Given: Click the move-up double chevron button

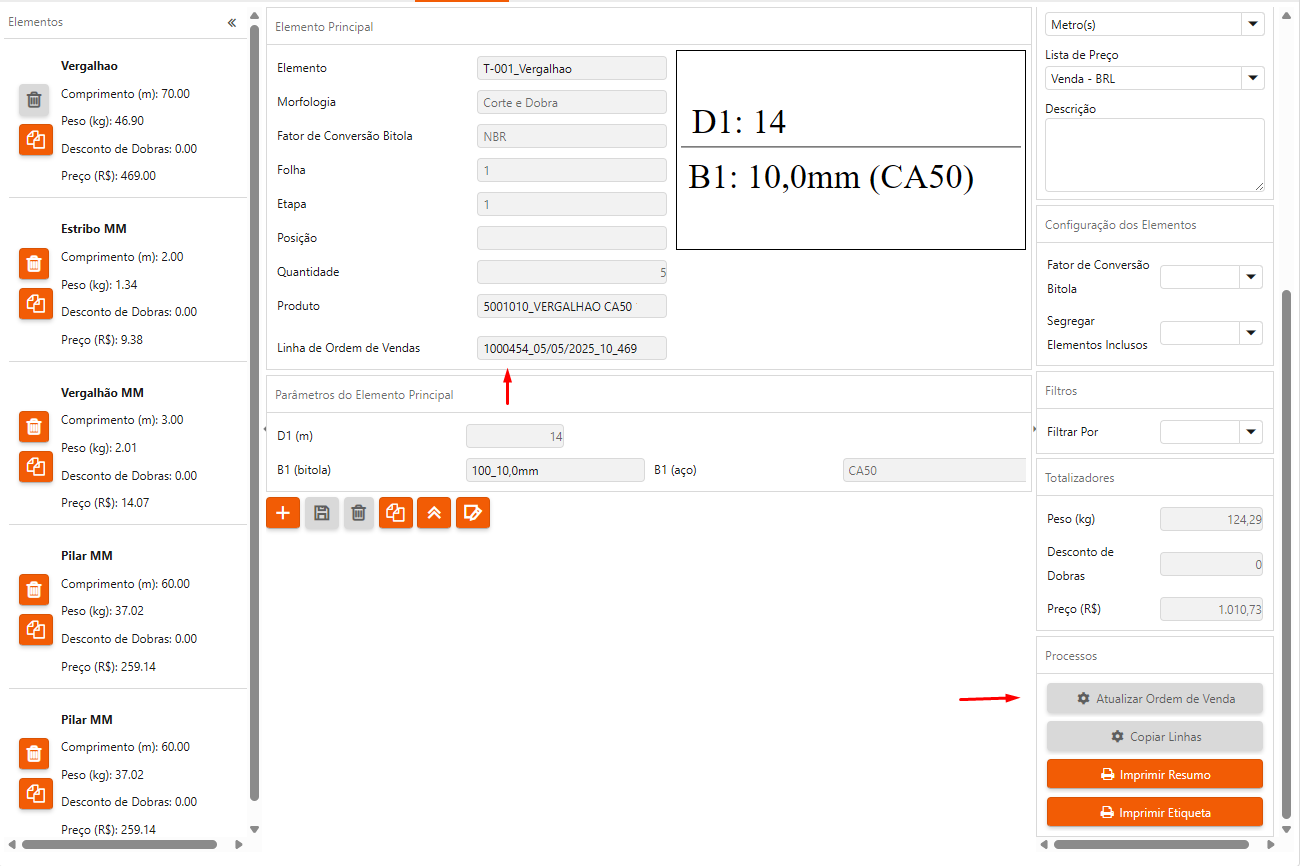Looking at the screenshot, I should click(x=434, y=513).
